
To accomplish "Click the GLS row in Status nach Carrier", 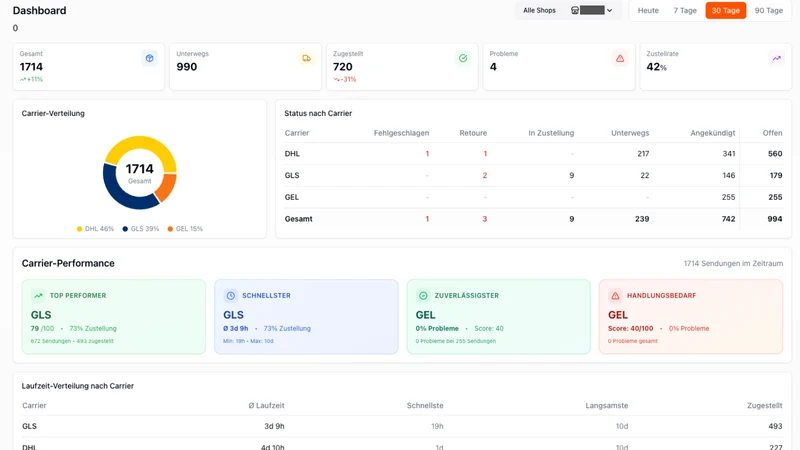I will pos(533,176).
